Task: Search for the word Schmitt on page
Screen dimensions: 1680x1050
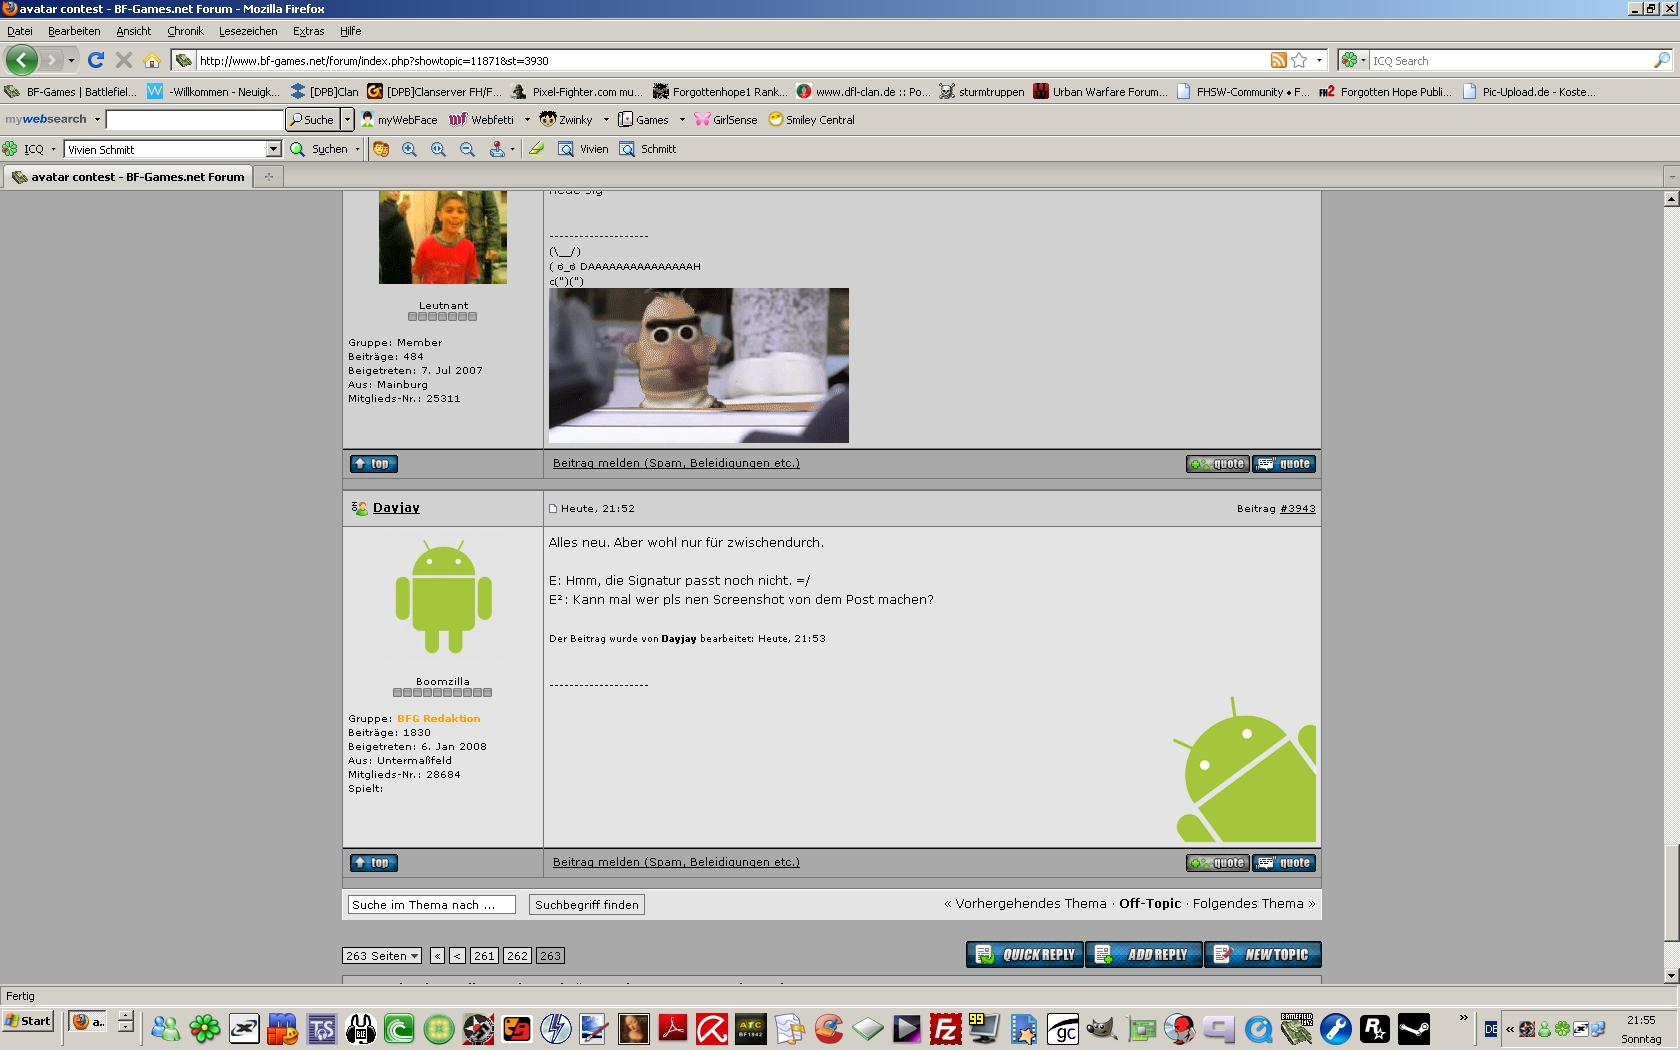Action: (x=648, y=149)
